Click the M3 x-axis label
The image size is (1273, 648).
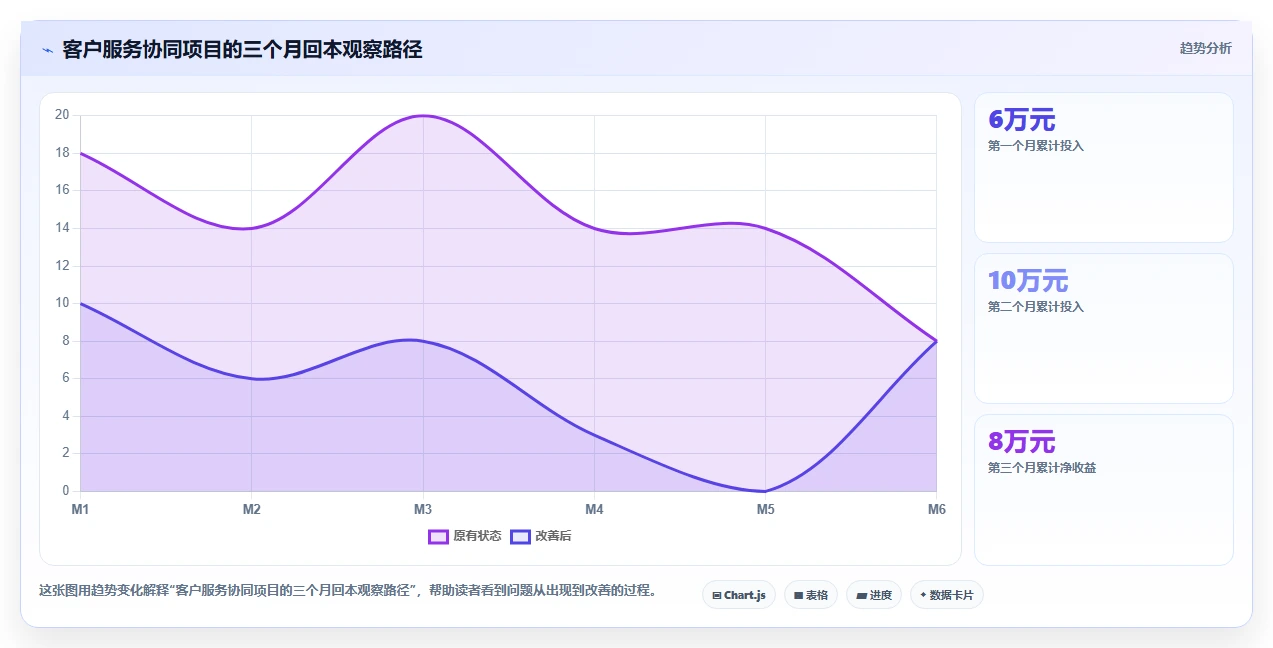point(423,510)
